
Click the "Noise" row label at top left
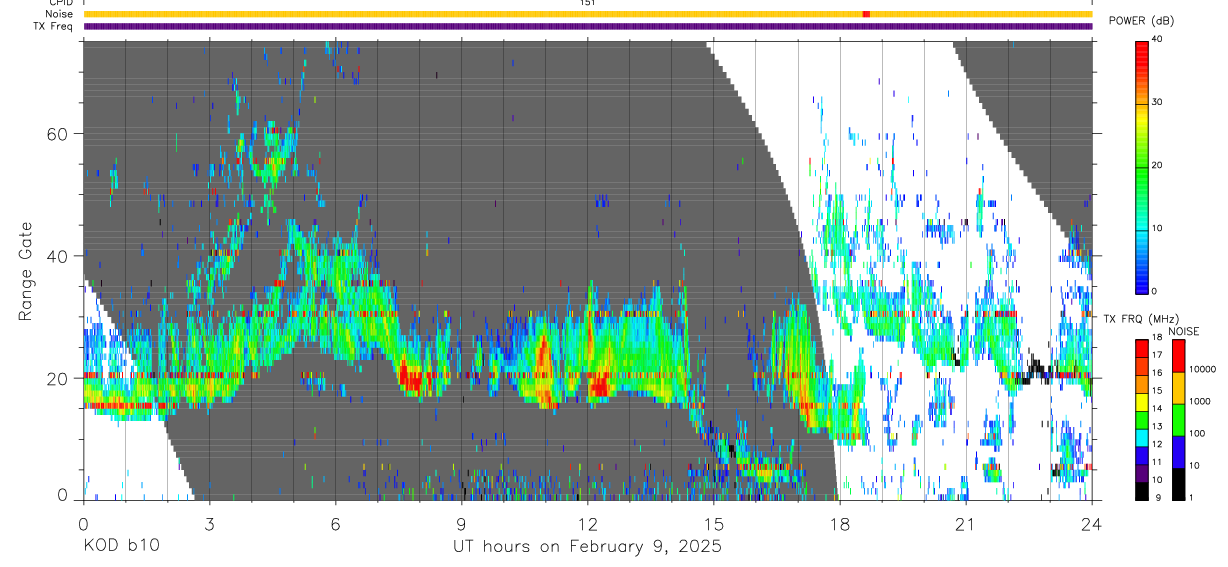click(x=59, y=14)
